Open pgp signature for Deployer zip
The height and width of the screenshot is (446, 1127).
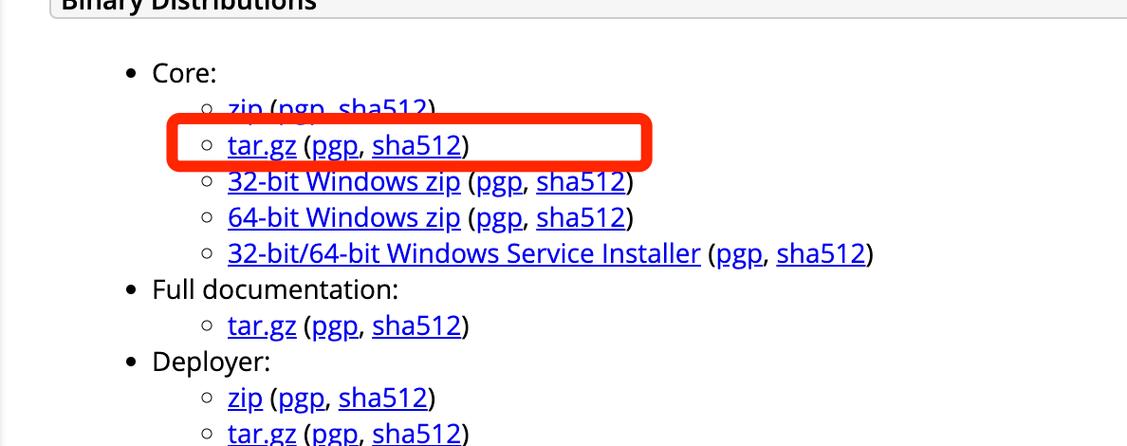301,398
